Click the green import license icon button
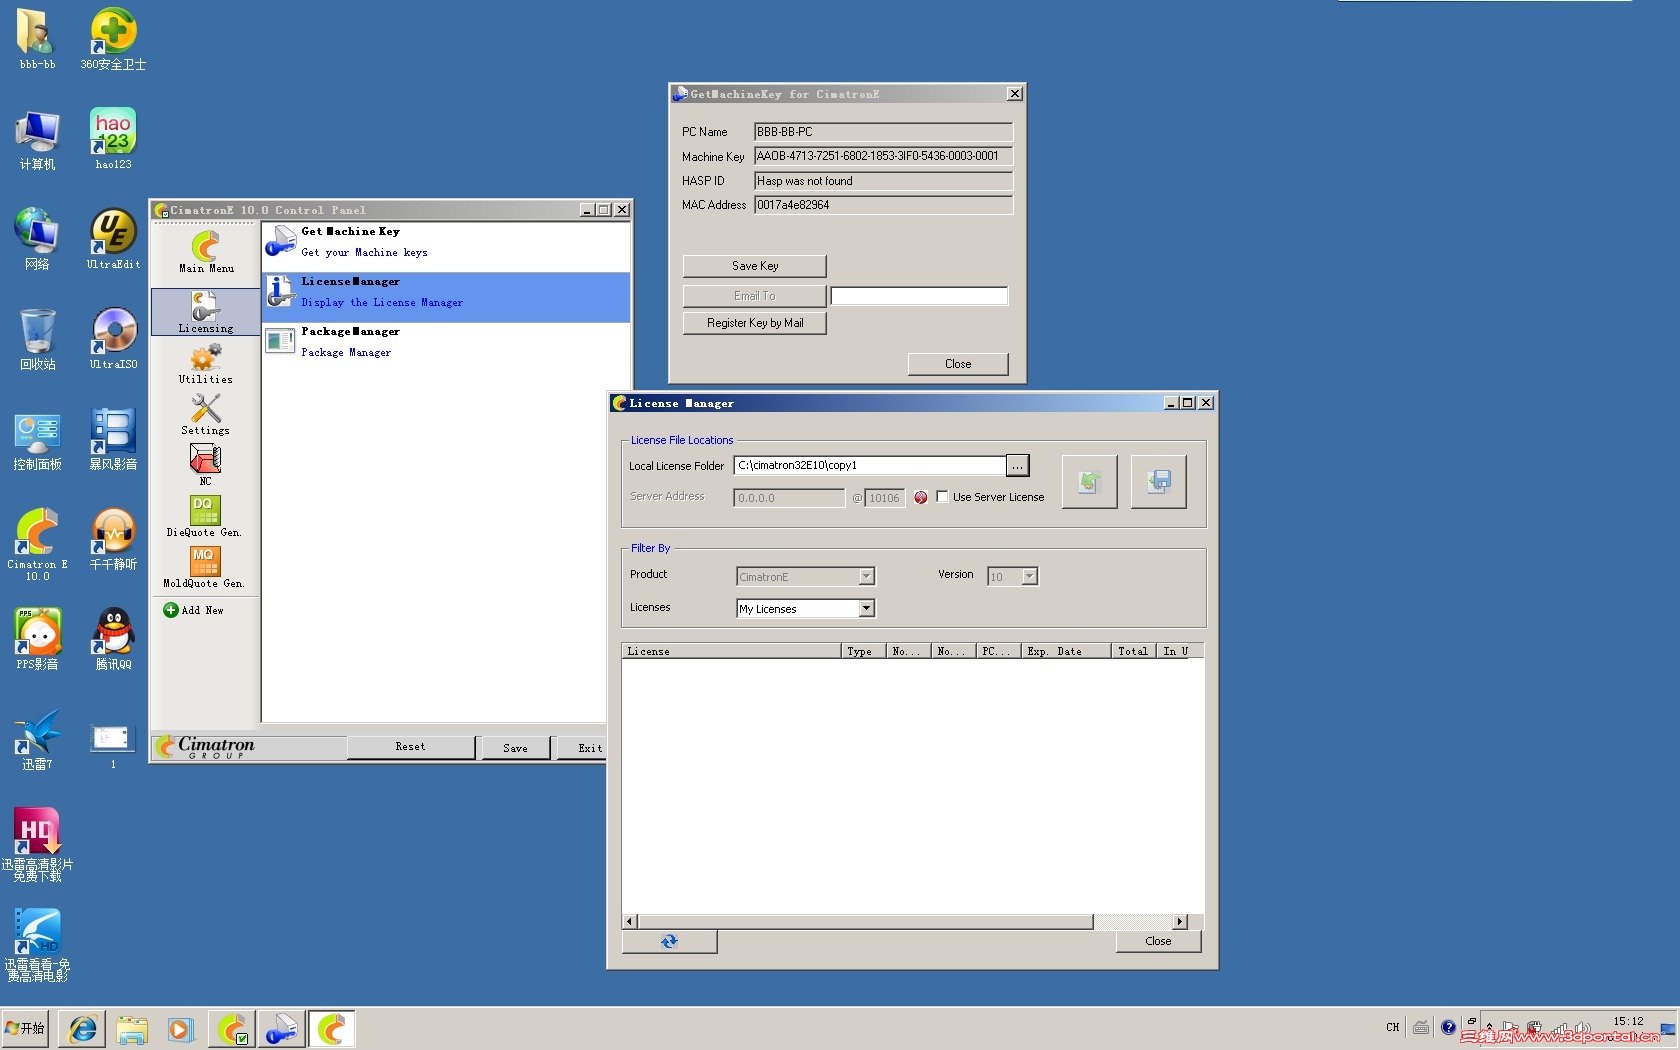 coord(1089,482)
